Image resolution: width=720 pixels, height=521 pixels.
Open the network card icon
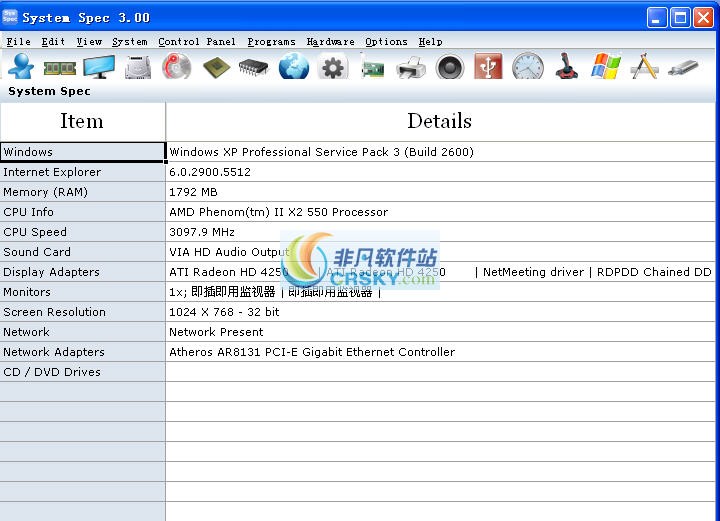[372, 67]
